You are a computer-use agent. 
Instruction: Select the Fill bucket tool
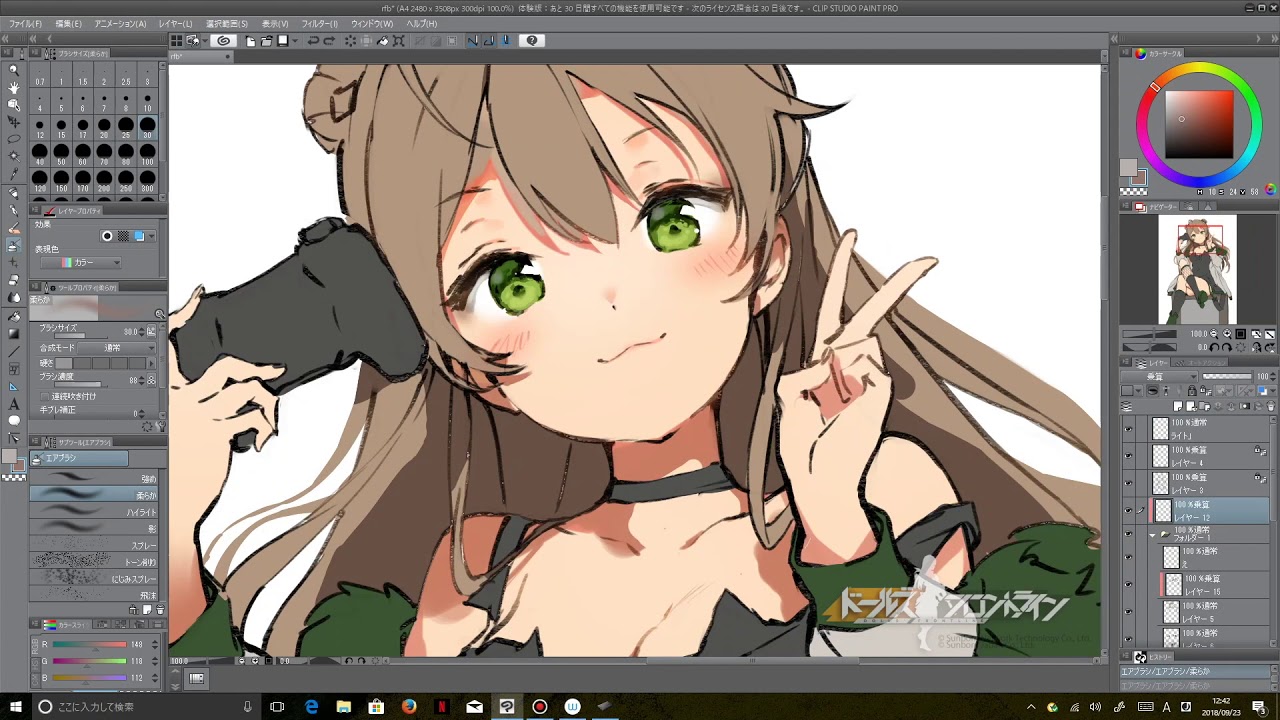pyautogui.click(x=13, y=316)
